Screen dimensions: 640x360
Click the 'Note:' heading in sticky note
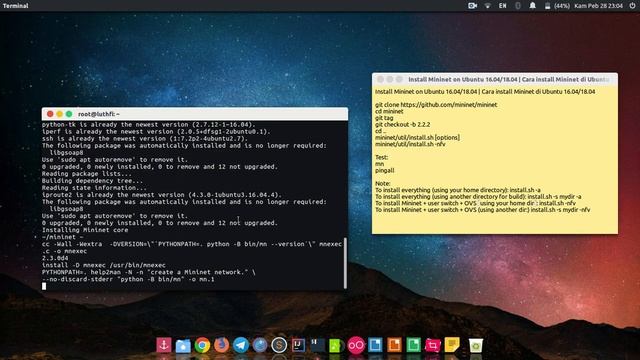[382, 183]
